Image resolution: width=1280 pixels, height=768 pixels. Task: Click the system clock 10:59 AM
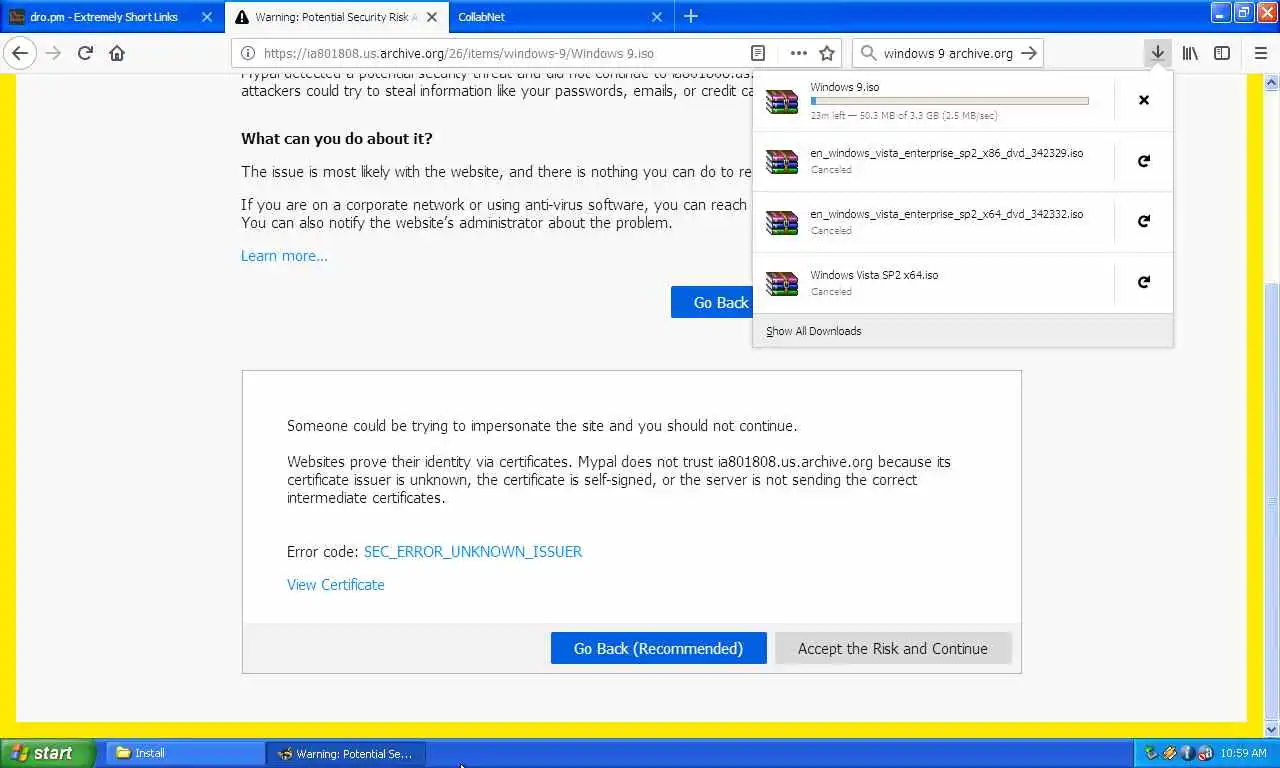[1244, 753]
